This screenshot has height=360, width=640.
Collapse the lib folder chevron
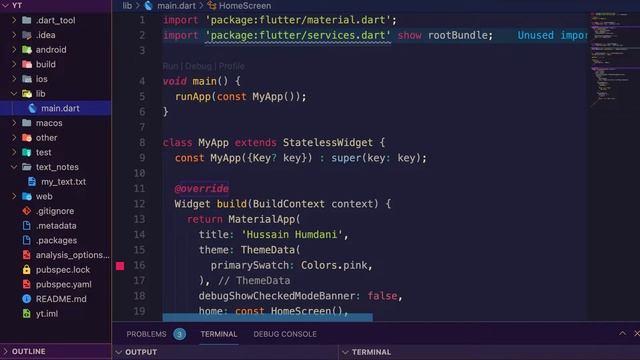14,93
